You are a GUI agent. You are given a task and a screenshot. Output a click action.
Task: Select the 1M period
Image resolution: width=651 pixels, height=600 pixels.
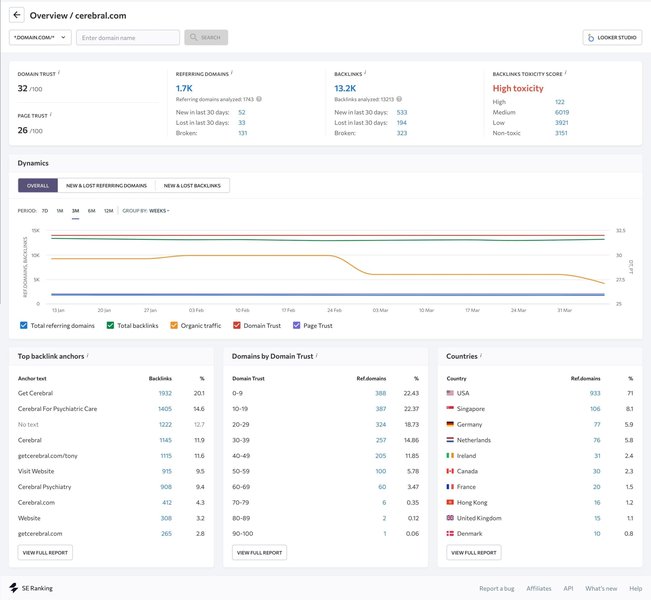coord(60,211)
